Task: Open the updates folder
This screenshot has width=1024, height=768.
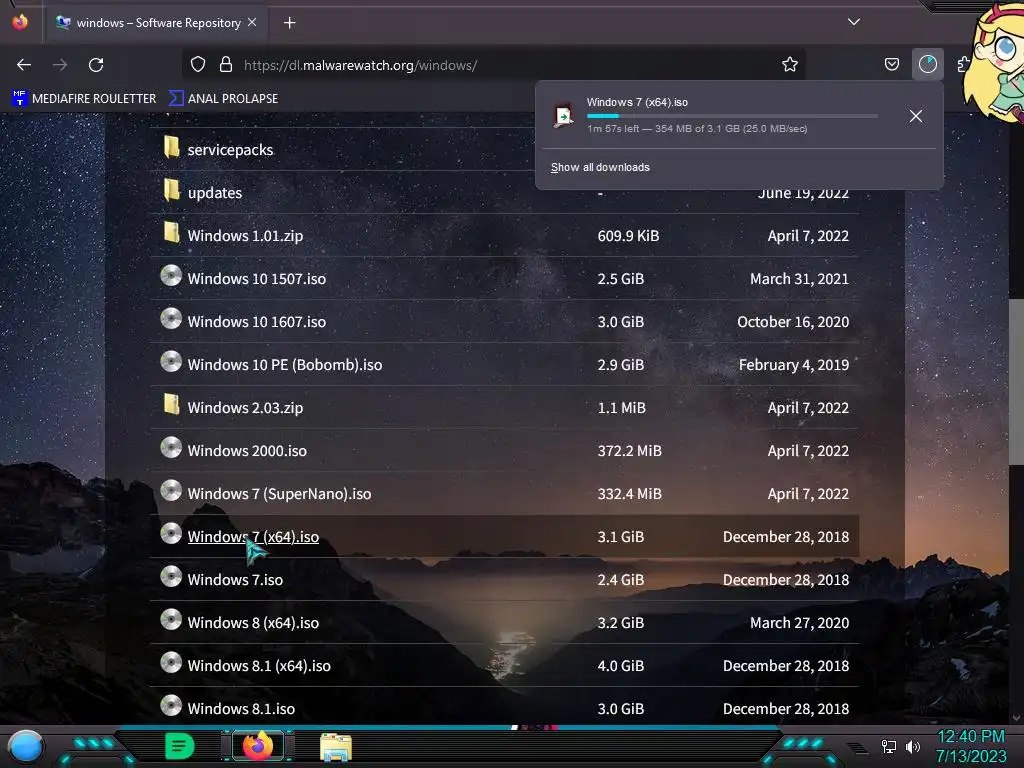Action: (215, 193)
